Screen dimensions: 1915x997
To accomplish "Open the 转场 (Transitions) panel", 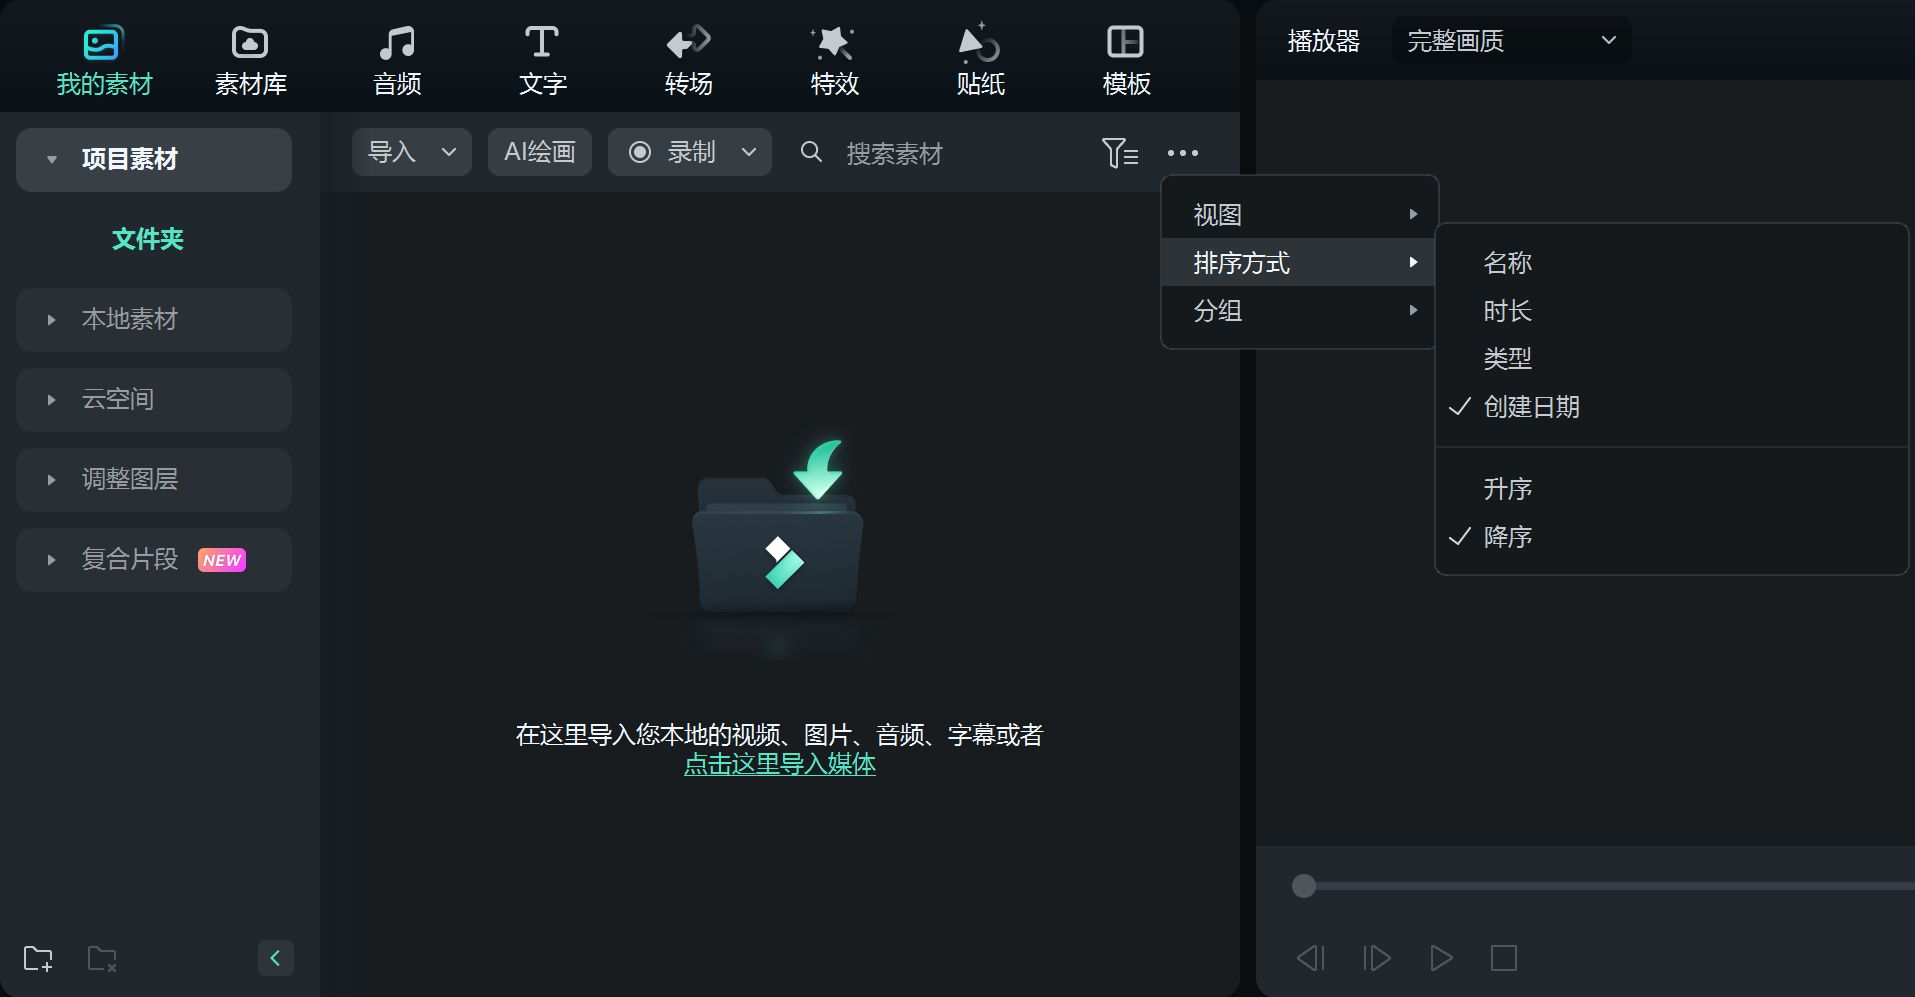I will [x=687, y=57].
